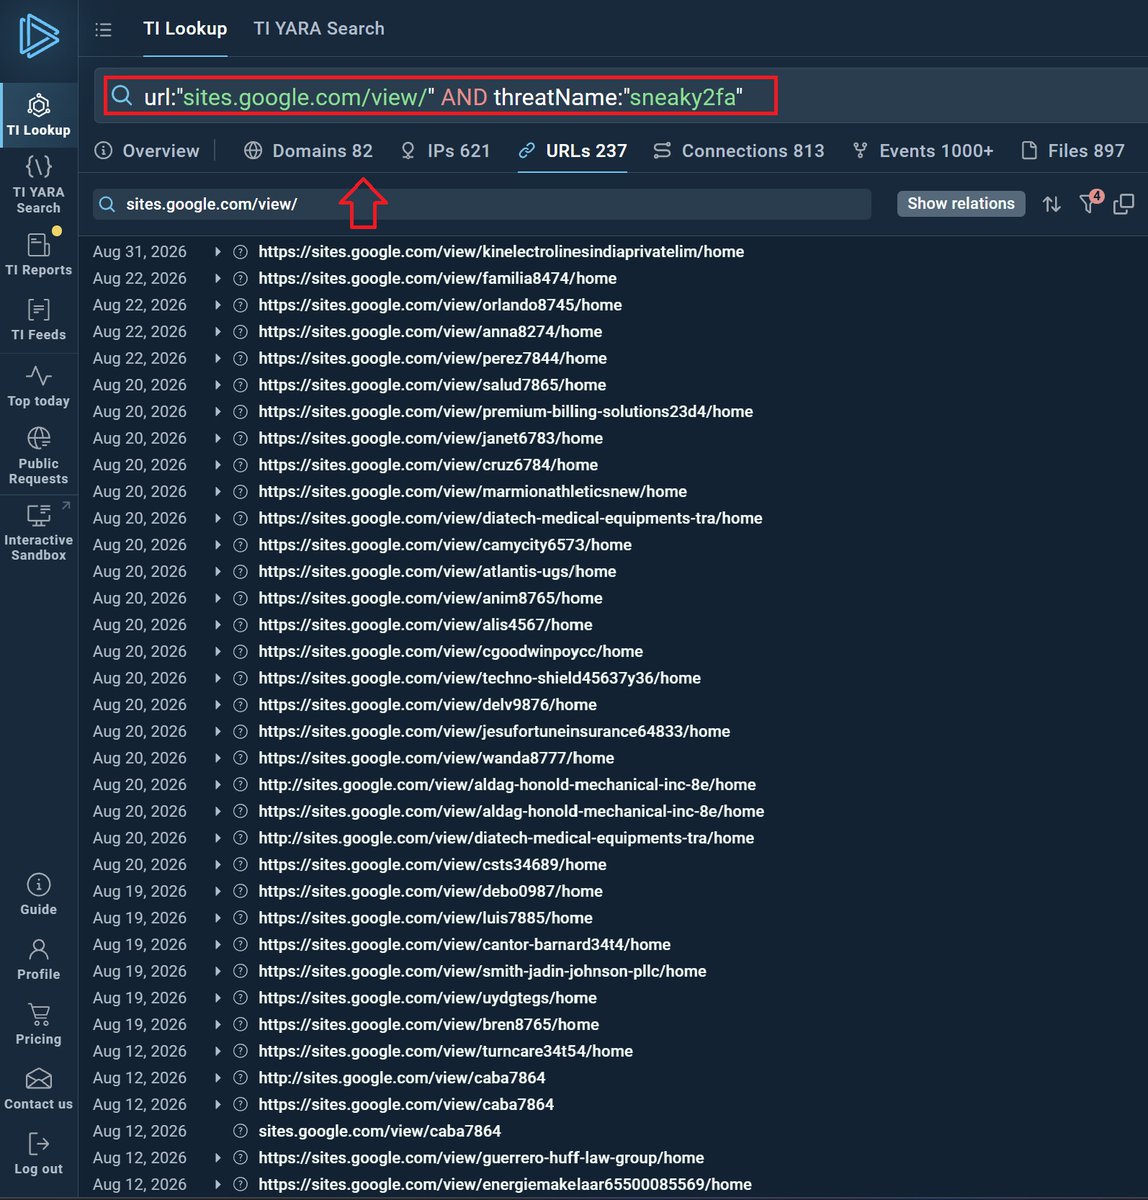Select the TI Lookup top tab
Image resolution: width=1148 pixels, height=1200 pixels.
coord(185,29)
